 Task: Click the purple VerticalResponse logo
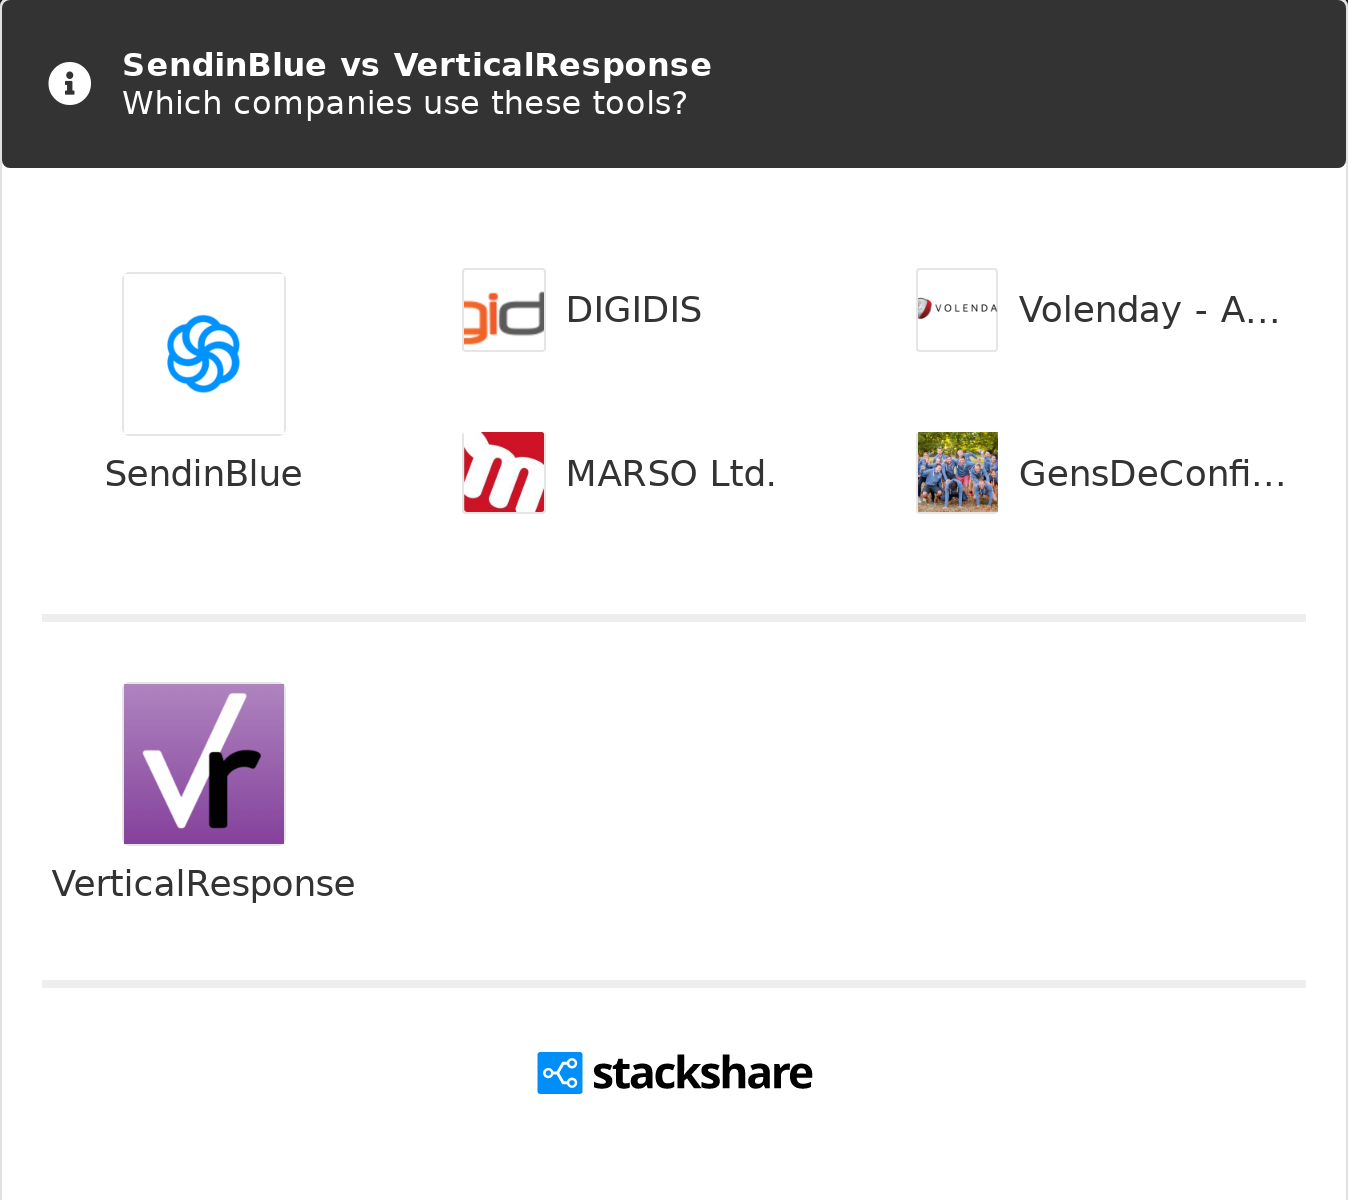click(204, 764)
